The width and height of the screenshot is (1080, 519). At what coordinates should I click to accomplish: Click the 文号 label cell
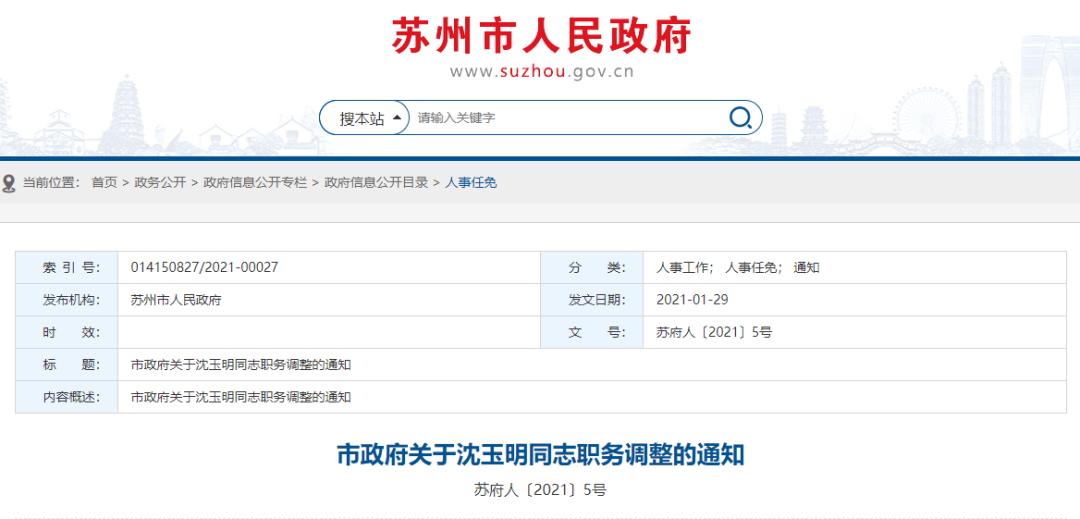592,332
